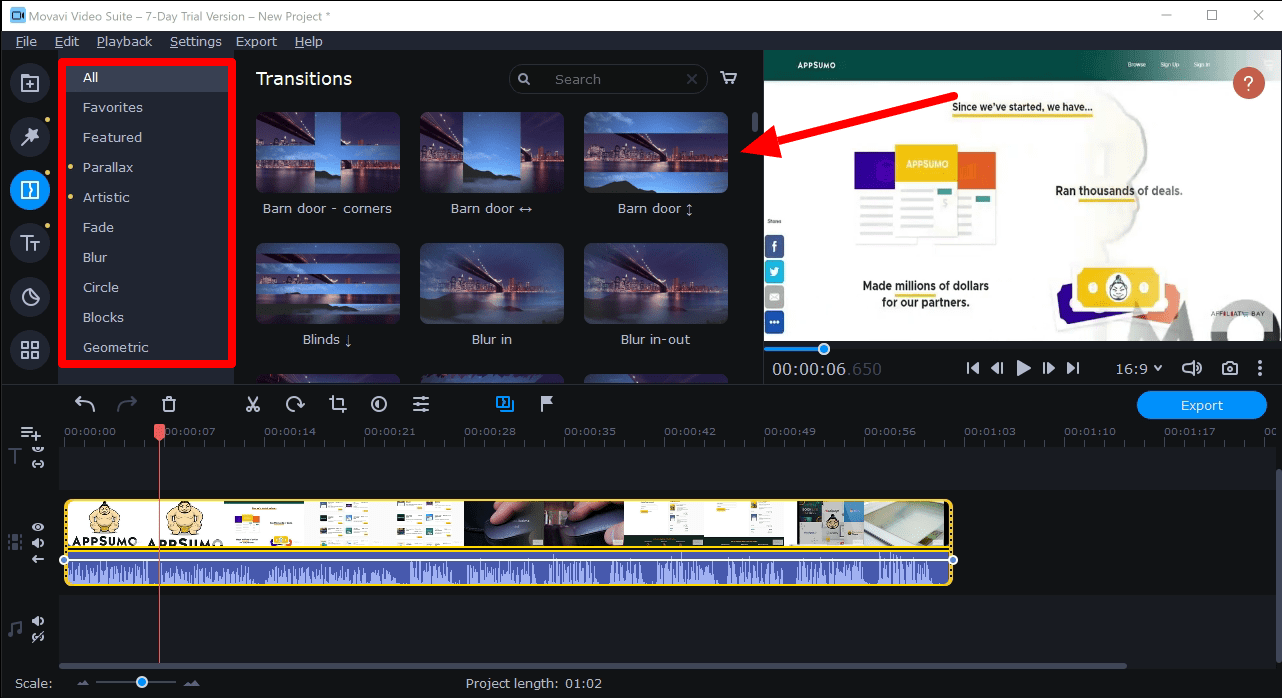Viewport: 1282px width, 698px height.
Task: Toggle video track visibility eye icon
Action: 38,527
